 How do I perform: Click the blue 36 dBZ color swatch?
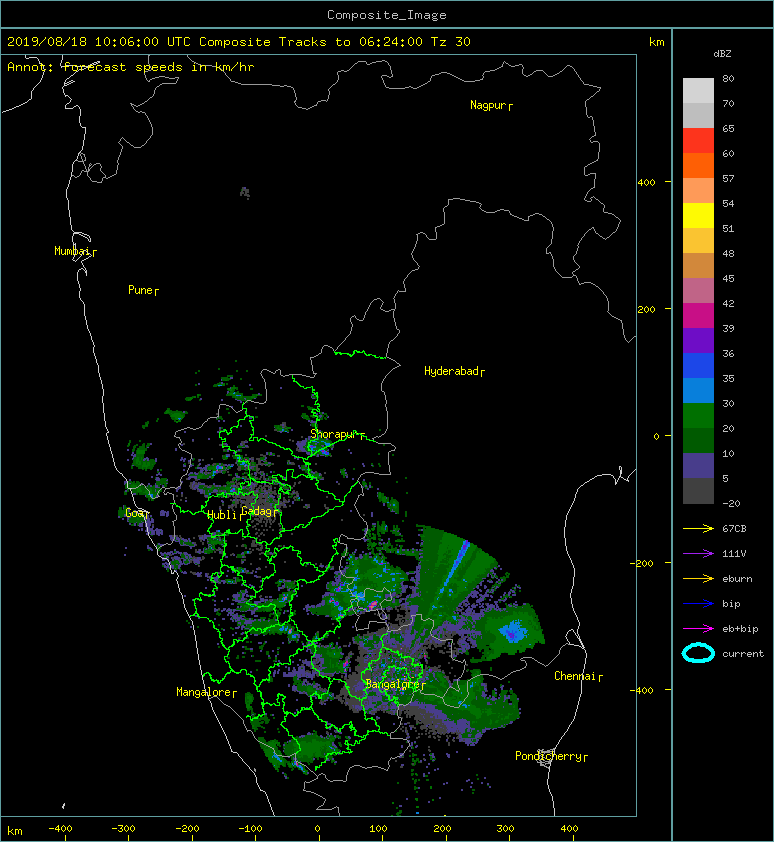coord(698,365)
